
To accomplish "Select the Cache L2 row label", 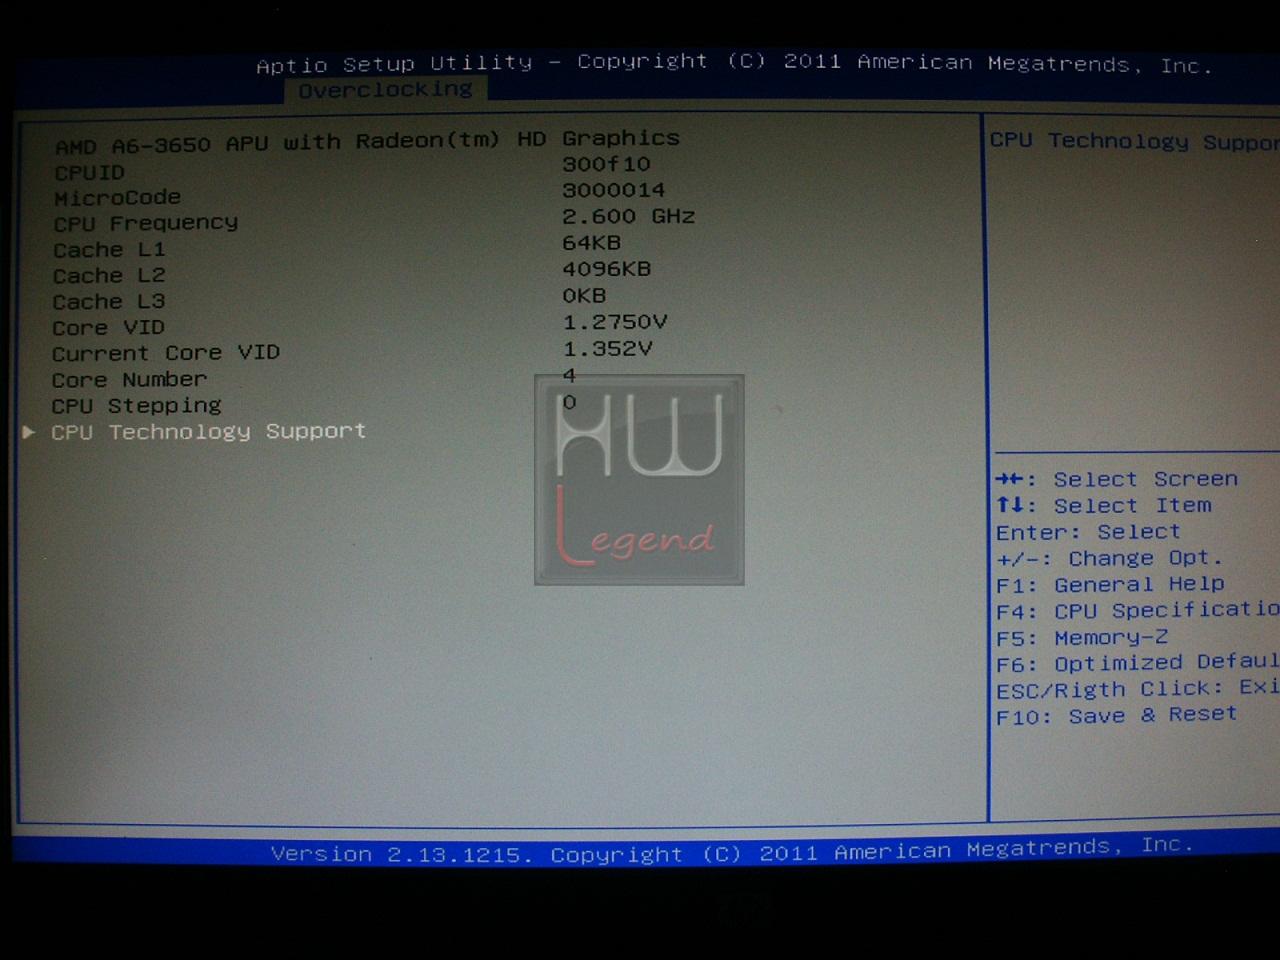I will tap(109, 276).
